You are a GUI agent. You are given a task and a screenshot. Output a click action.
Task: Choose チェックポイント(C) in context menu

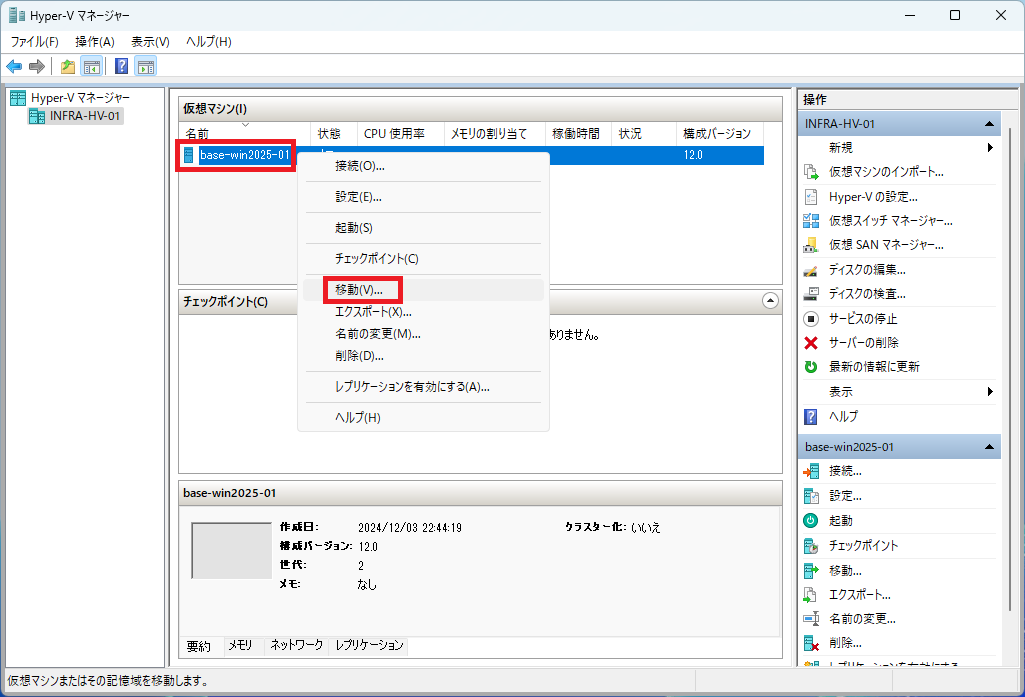(424, 259)
